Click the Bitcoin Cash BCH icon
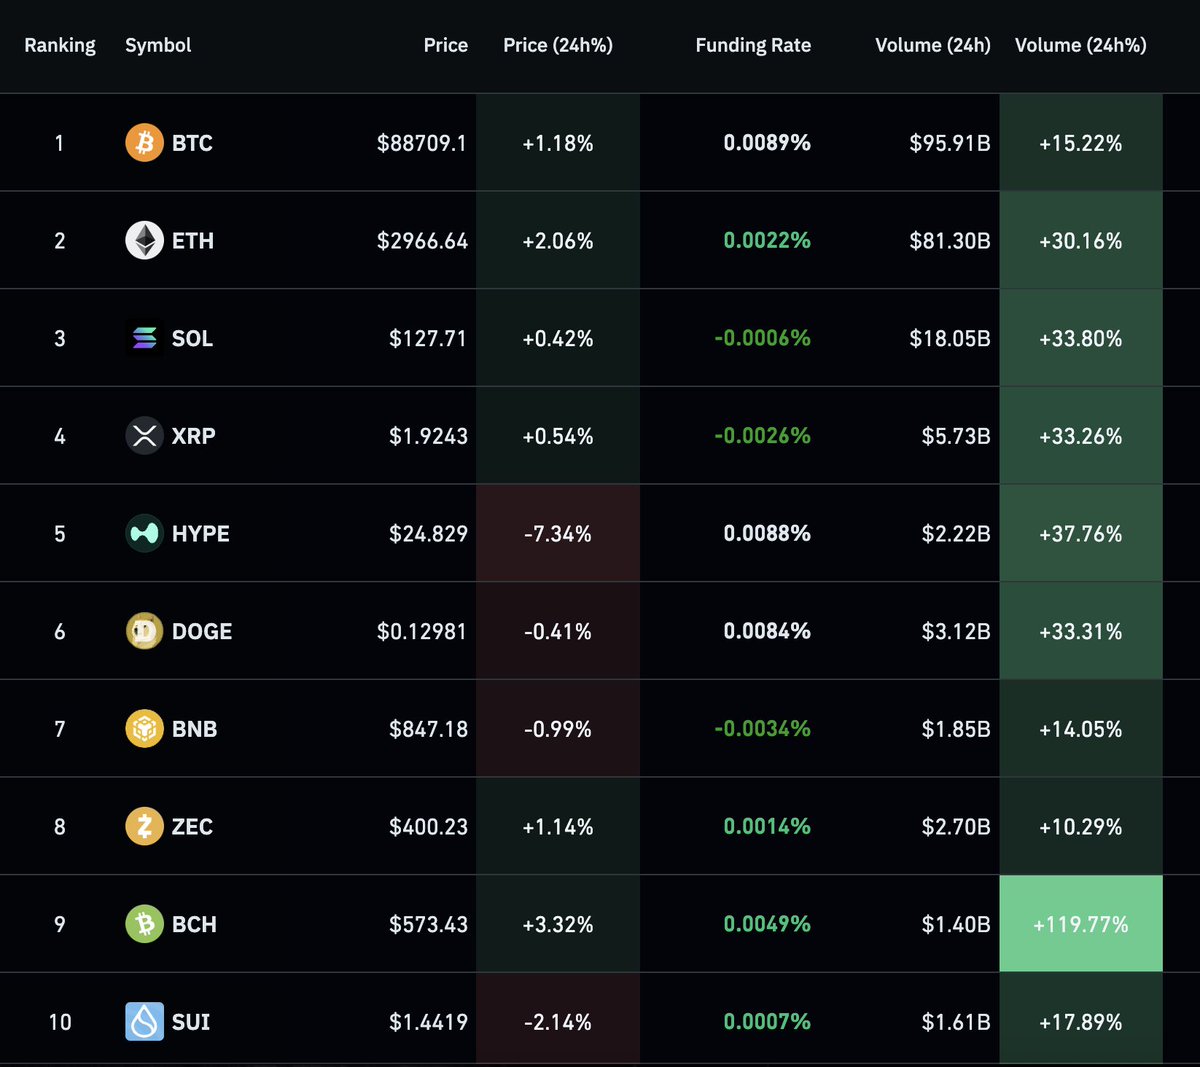 [x=144, y=924]
